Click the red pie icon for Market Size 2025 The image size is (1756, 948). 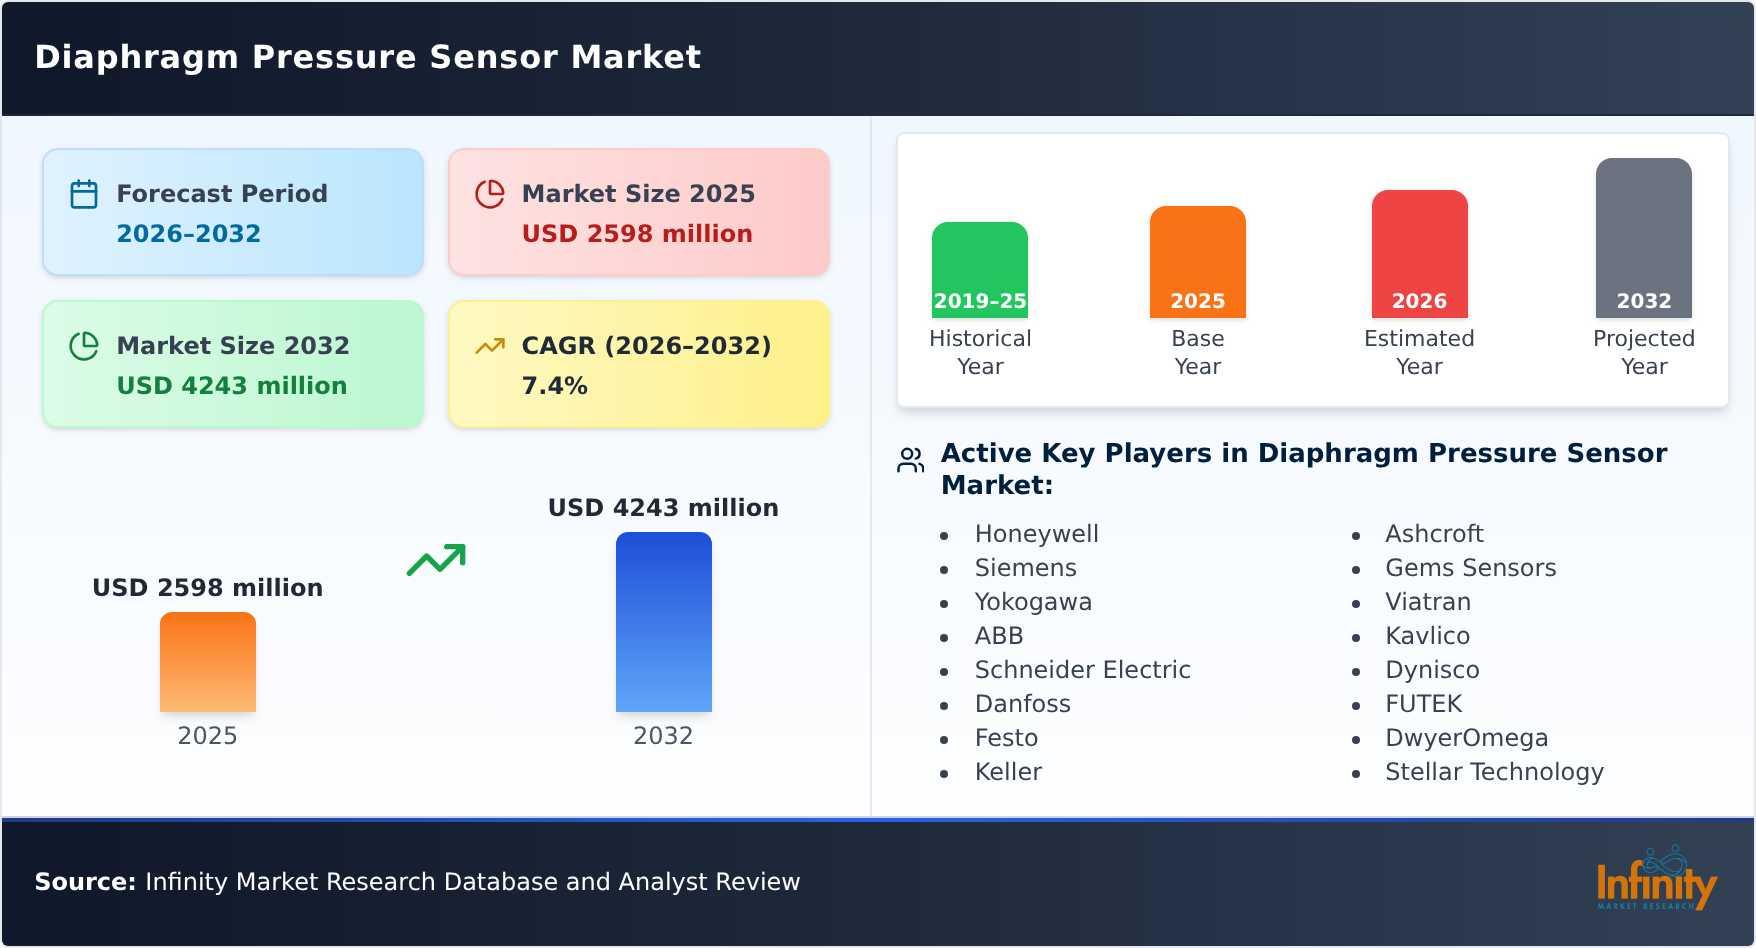[489, 194]
